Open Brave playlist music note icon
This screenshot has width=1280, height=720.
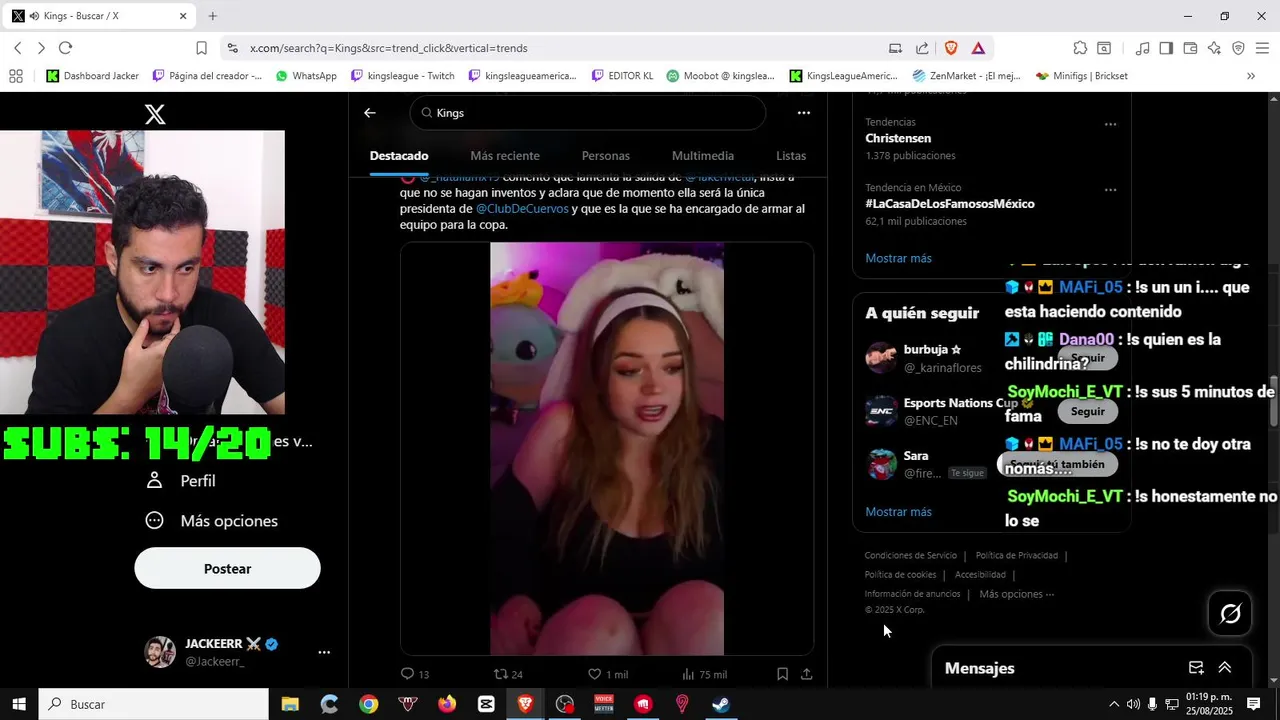(x=1142, y=48)
